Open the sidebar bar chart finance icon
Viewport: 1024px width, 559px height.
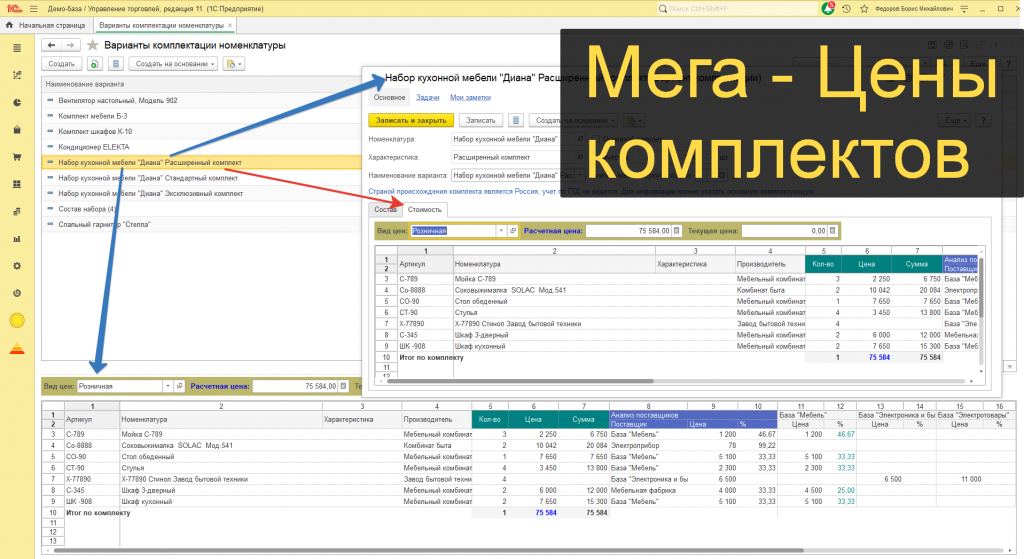click(17, 239)
